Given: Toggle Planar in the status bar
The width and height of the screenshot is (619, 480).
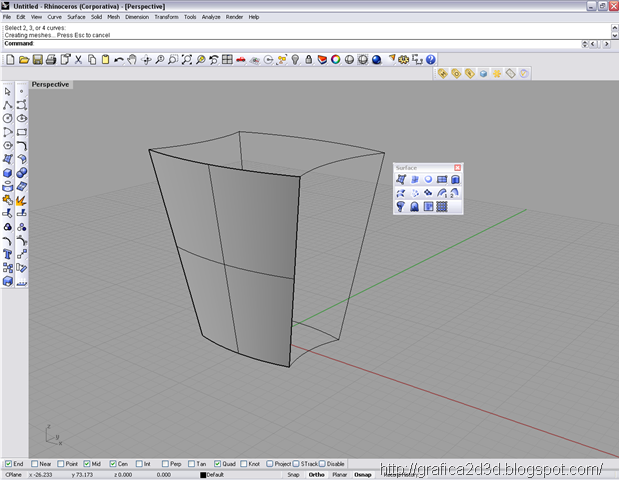Looking at the screenshot, I should click(x=340, y=474).
